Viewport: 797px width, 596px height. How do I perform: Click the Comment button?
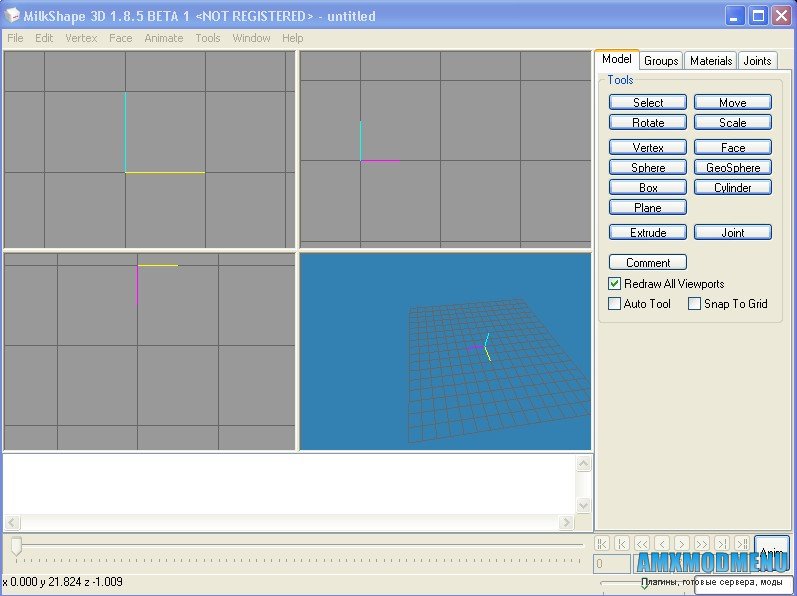(648, 262)
